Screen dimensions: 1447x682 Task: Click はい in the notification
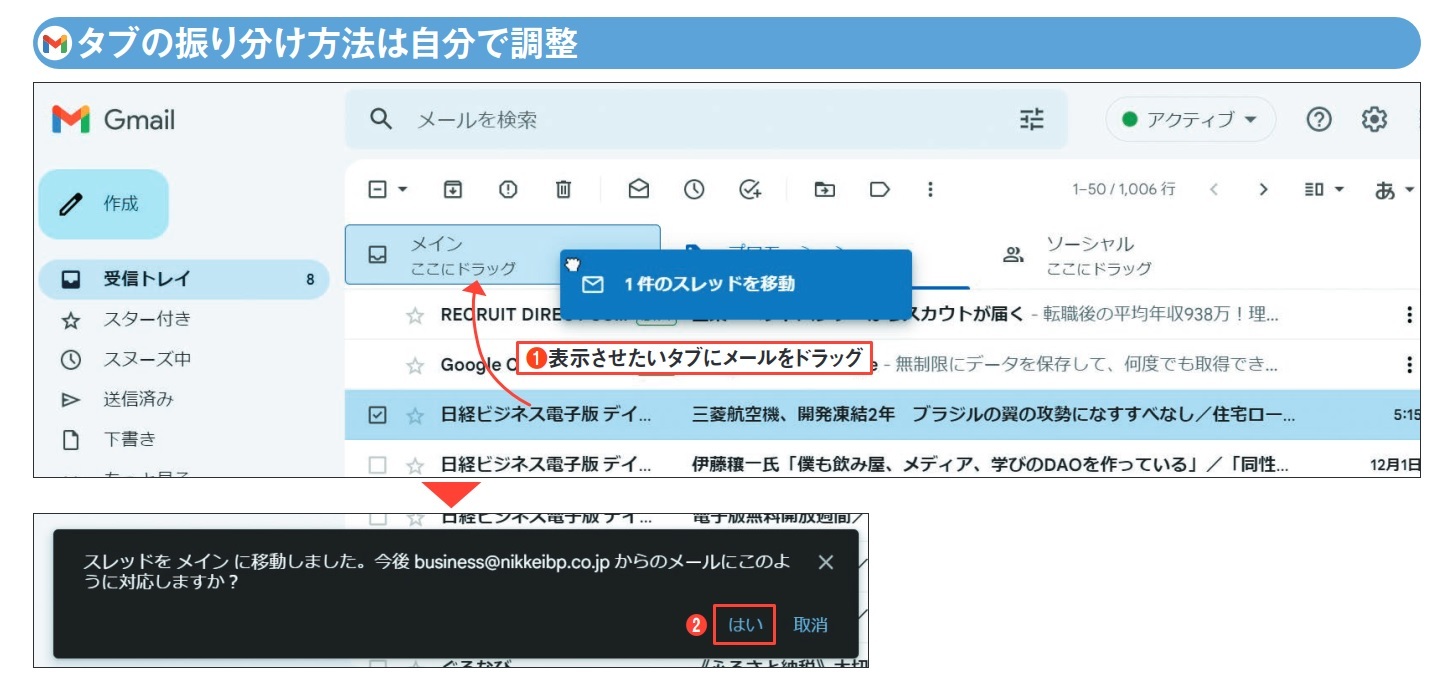point(746,625)
